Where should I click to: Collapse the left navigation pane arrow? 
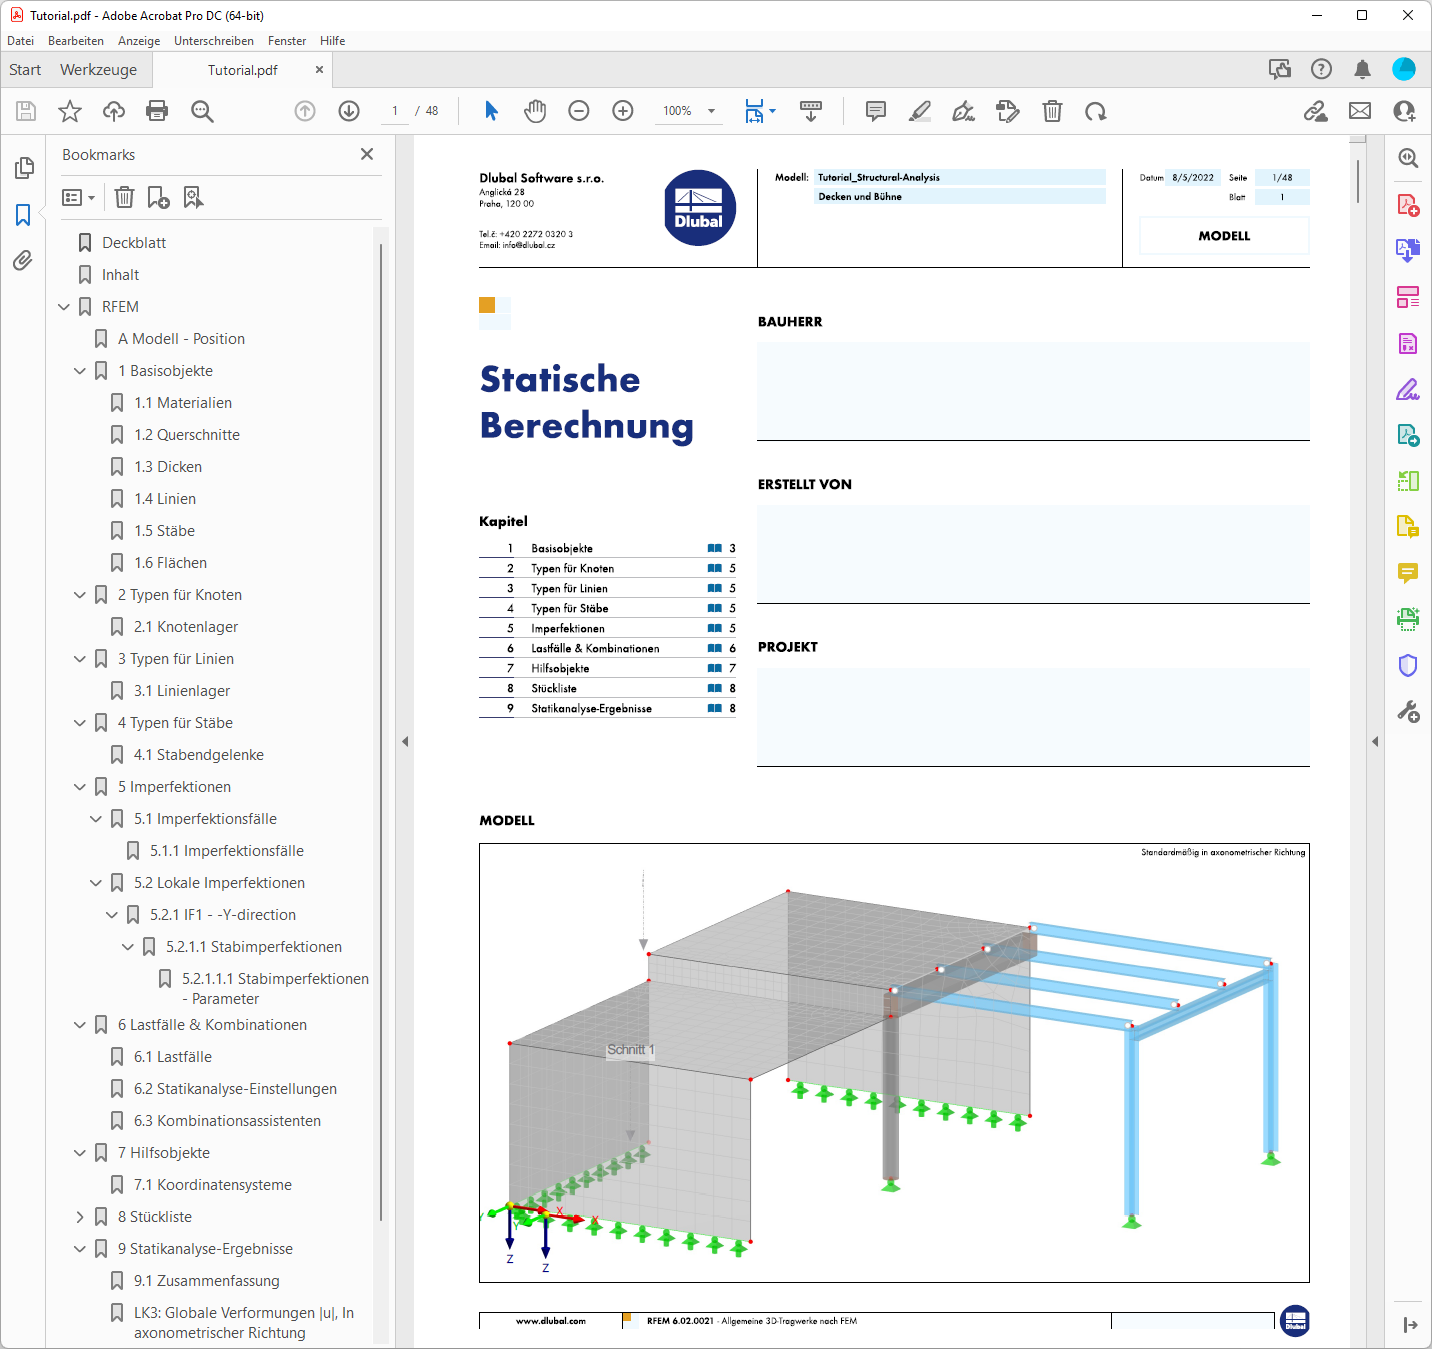pos(405,742)
